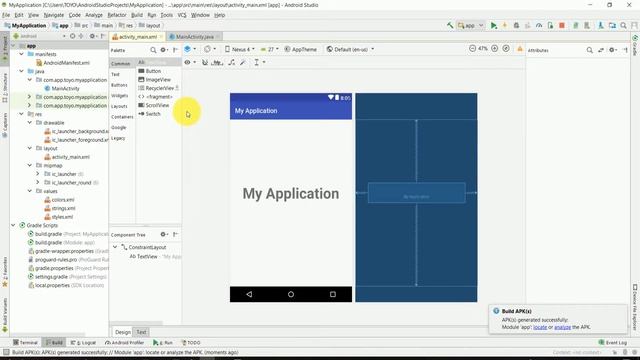Open the Build menu

(x=137, y=15)
